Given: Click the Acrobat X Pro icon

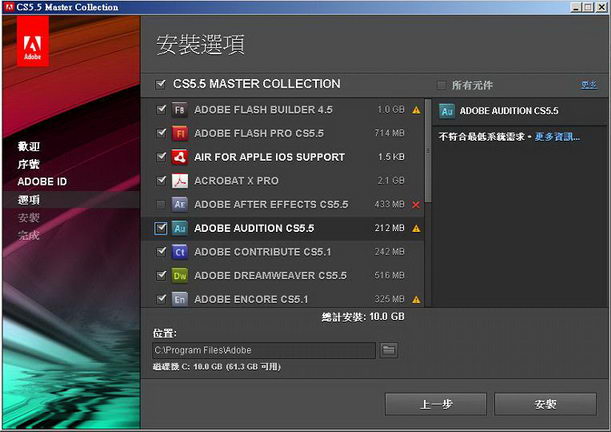Looking at the screenshot, I should (x=180, y=181).
